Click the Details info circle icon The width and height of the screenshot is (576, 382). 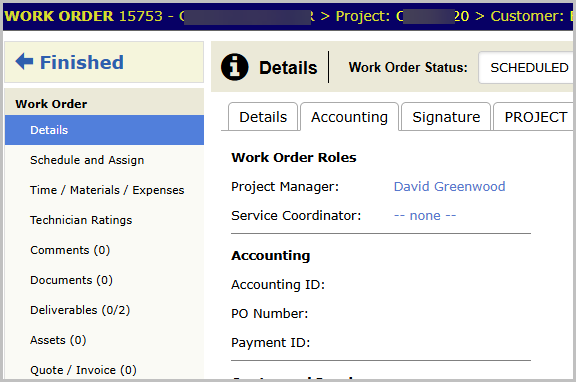click(234, 67)
